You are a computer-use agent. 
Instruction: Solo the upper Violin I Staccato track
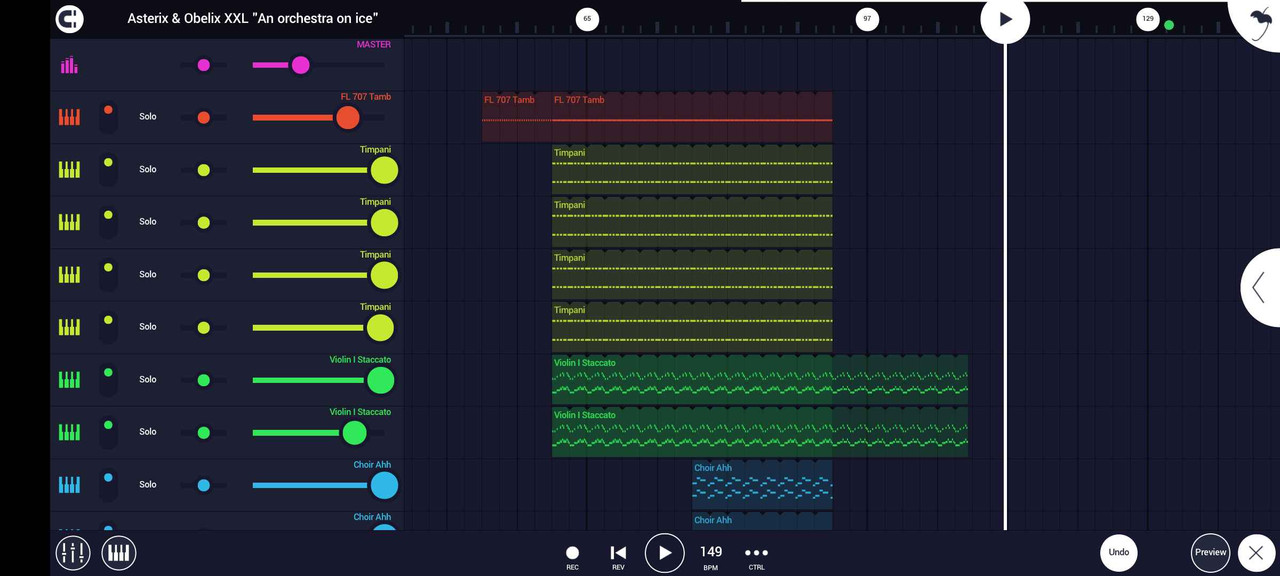tap(148, 379)
